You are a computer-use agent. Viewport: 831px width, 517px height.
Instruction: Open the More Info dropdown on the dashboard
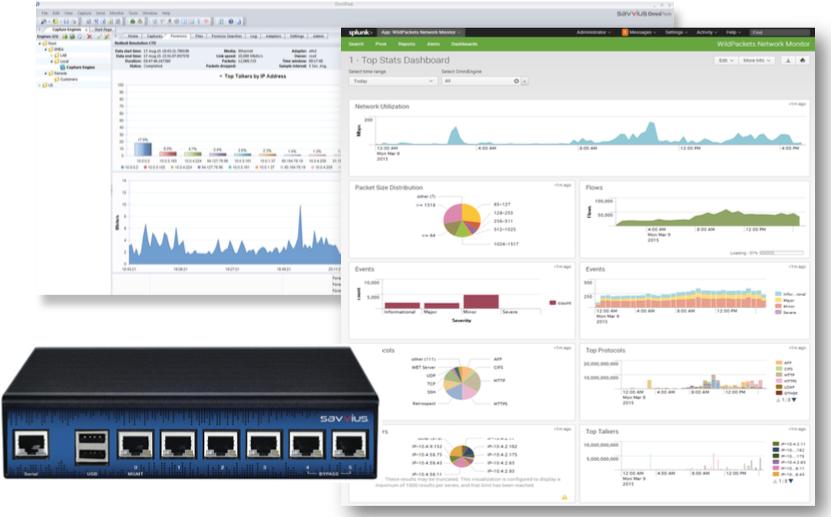click(x=756, y=60)
